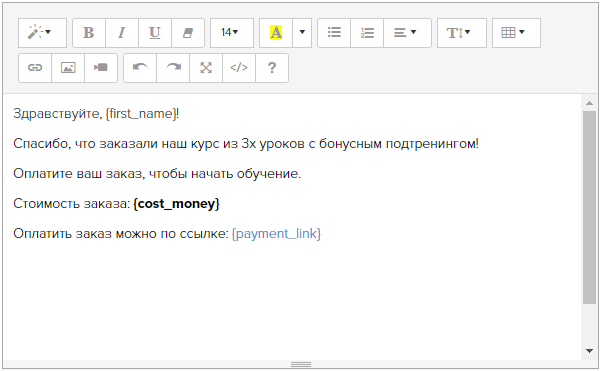
Task: Click the scrollbar down arrow
Action: pos(589,350)
